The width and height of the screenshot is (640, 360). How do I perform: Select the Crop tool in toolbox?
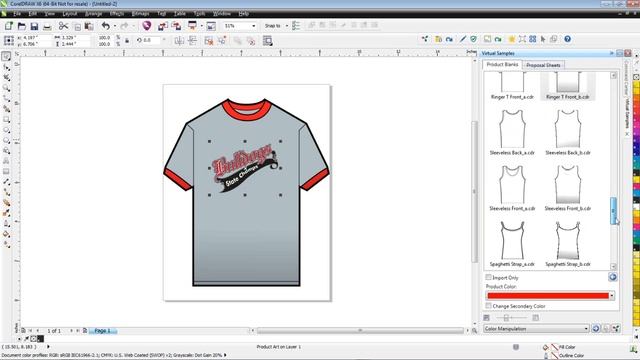[x=6, y=78]
